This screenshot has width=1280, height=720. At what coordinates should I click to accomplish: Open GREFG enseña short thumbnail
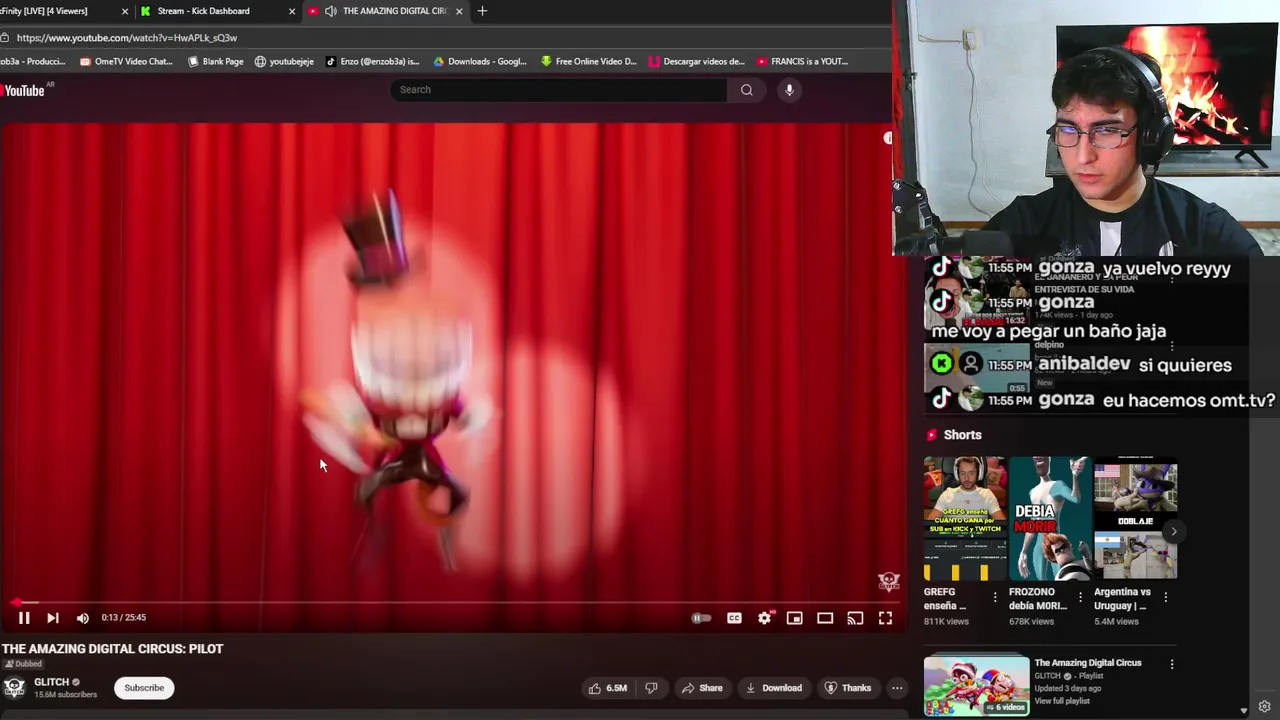(965, 519)
